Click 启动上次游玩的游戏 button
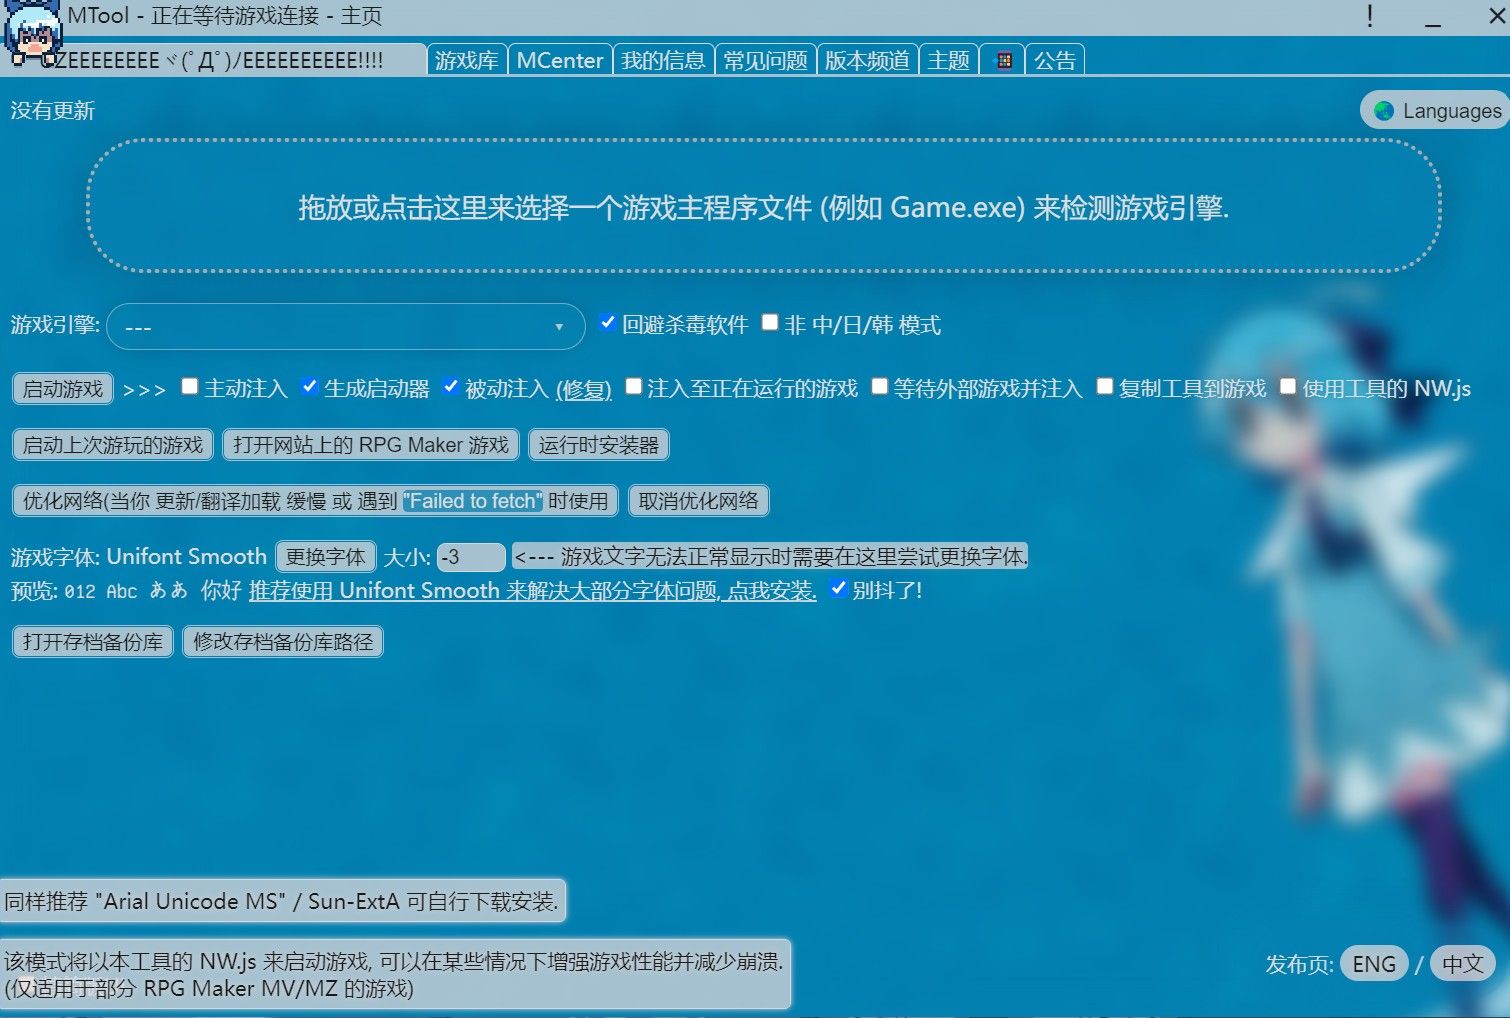 click(113, 445)
